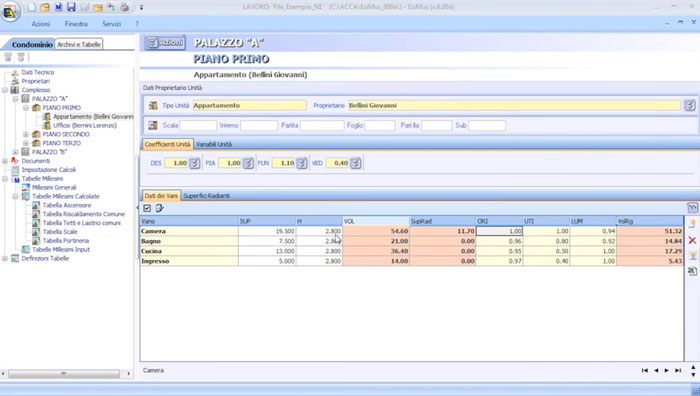Open Tabella Ascensore
Viewport: 700px width, 396px height.
(x=67, y=205)
